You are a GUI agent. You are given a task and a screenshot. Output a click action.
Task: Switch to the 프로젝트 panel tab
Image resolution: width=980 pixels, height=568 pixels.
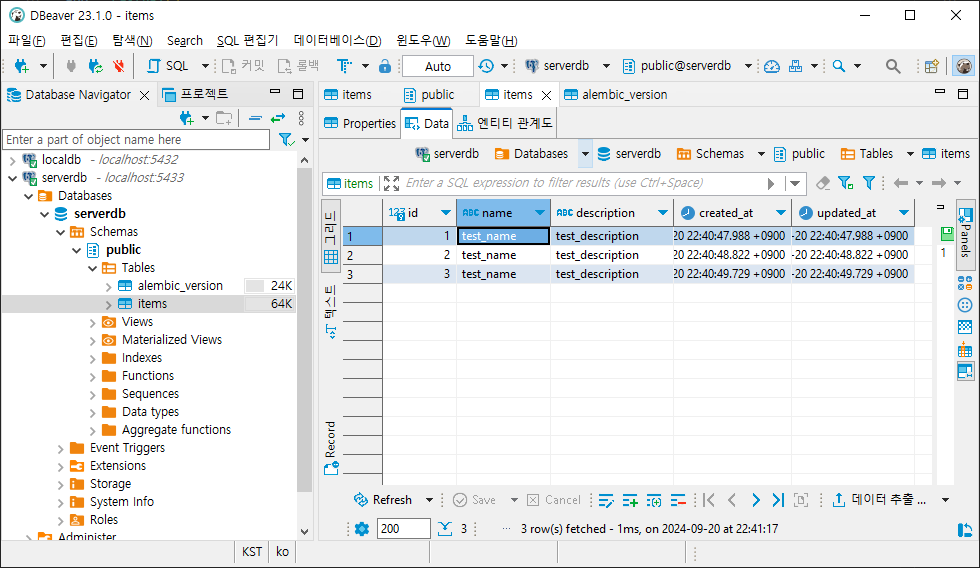point(195,94)
